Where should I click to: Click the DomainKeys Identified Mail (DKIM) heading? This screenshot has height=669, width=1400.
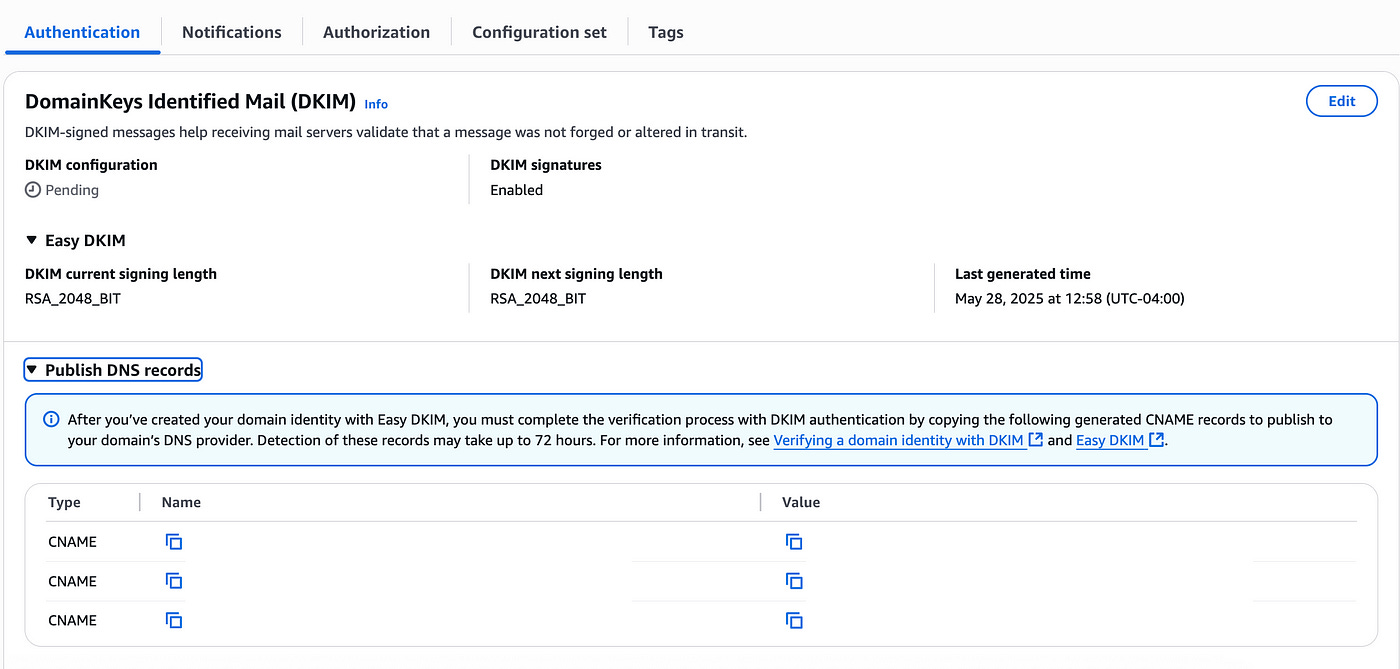pyautogui.click(x=190, y=101)
